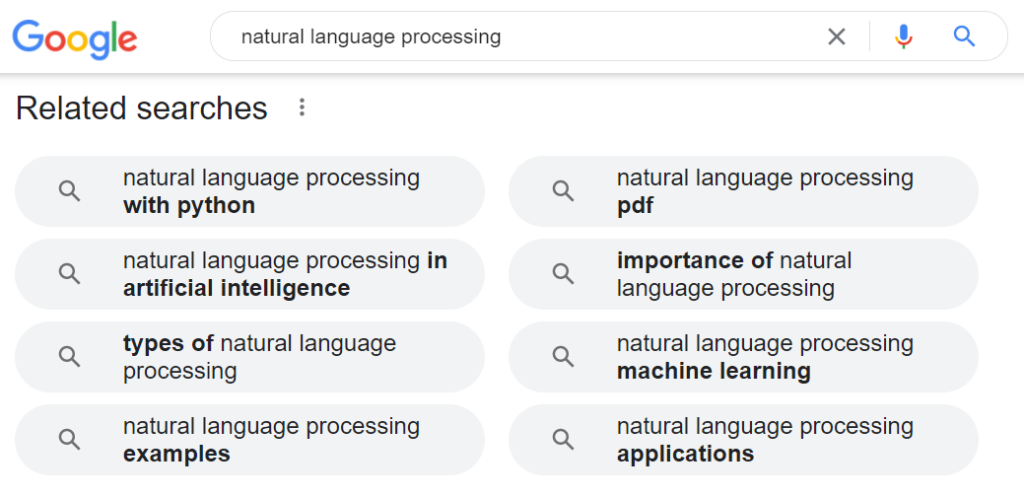
Task: Select 'natural language processing with python' suggestion
Action: pos(270,191)
